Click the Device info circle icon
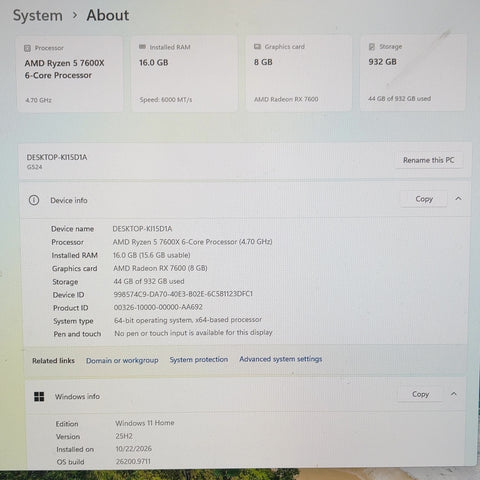The image size is (480, 480). (x=34, y=200)
